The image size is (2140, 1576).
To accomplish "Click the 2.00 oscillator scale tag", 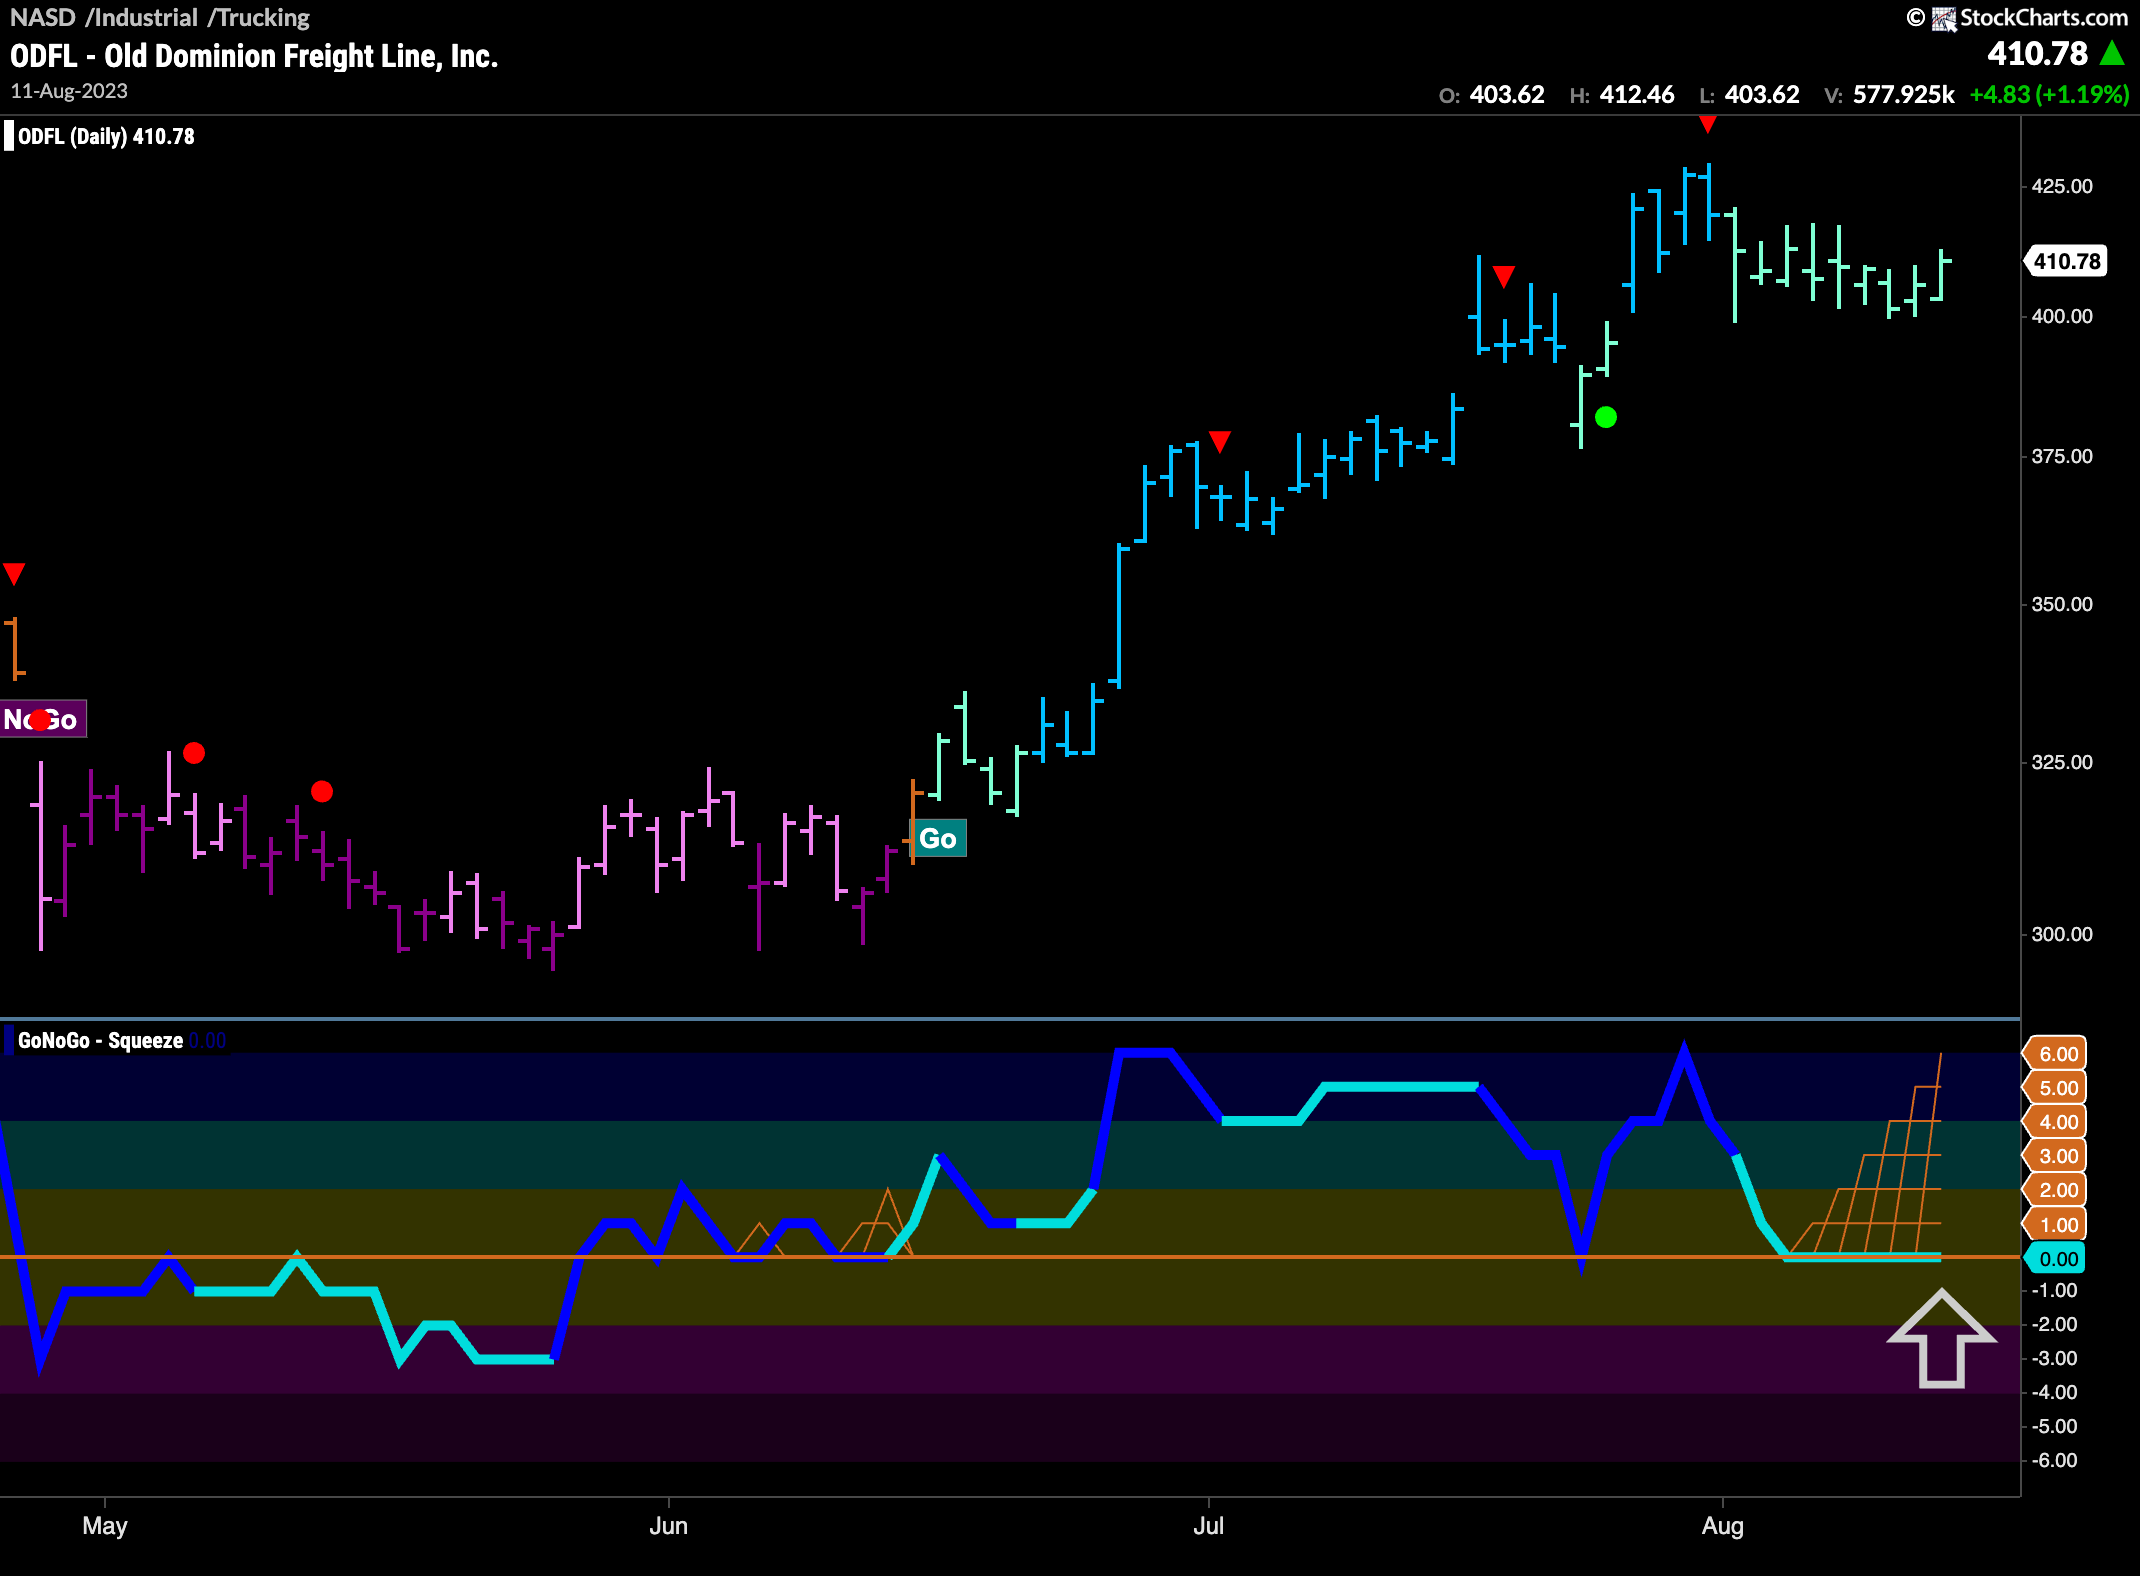I will click(x=2056, y=1190).
